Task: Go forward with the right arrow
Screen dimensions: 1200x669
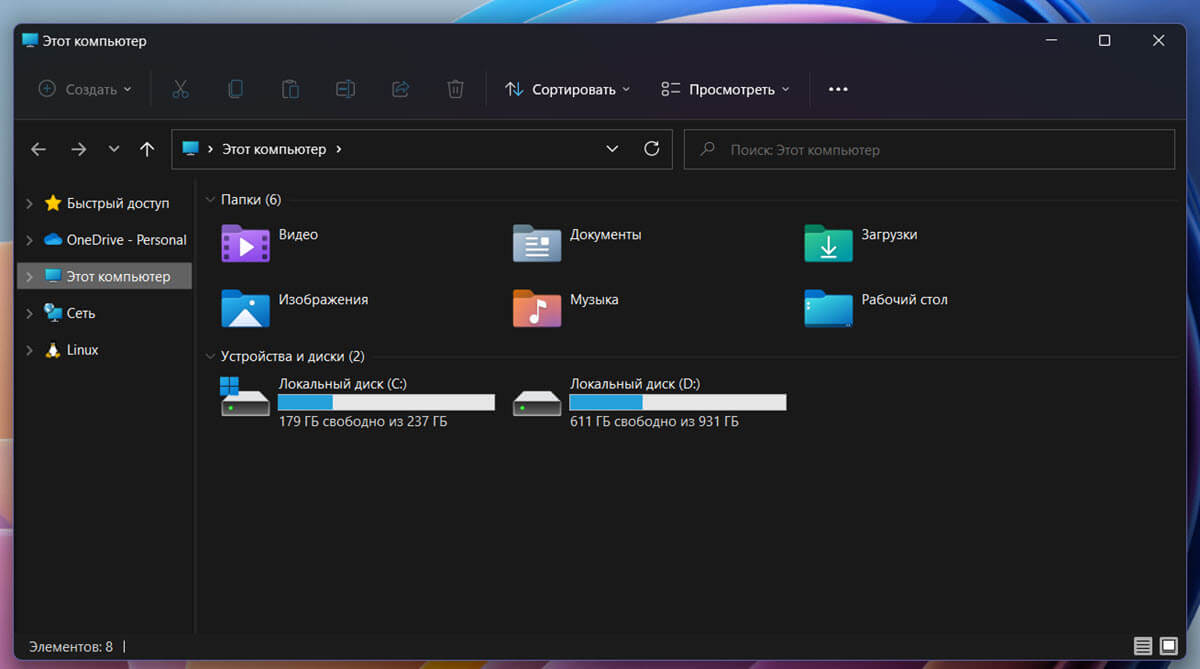Action: [x=79, y=149]
